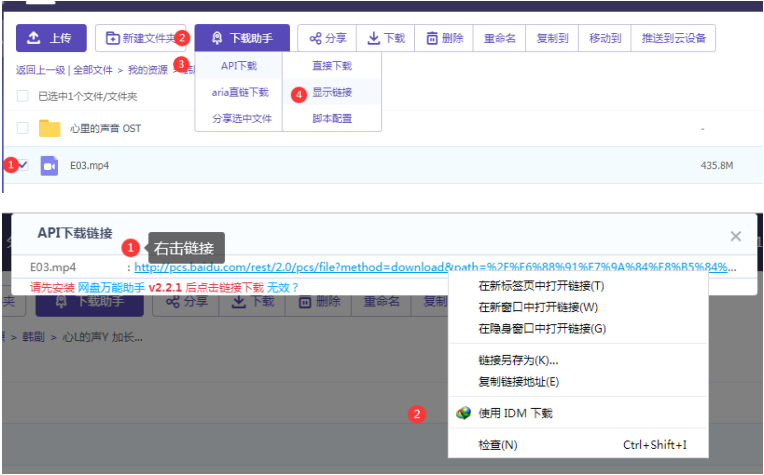
Task: Open the 网盘万能助手 install link
Action: [x=112, y=287]
